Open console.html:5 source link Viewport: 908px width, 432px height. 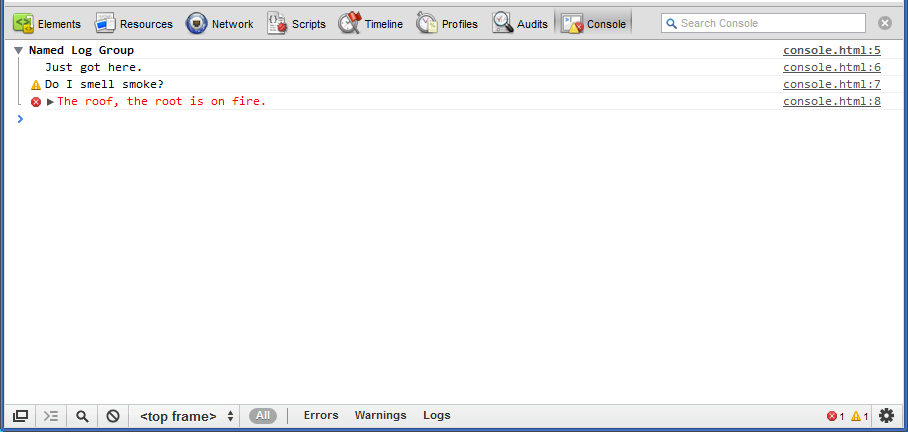(x=831, y=50)
